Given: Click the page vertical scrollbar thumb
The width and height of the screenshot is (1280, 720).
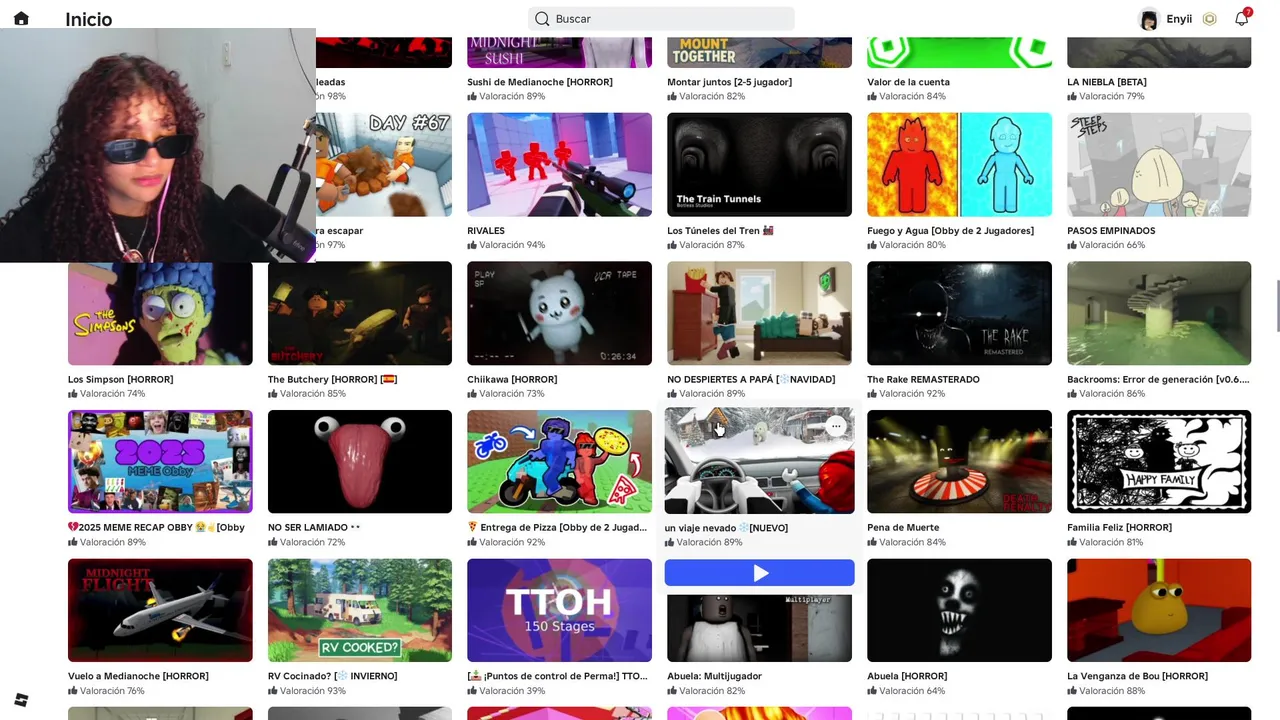Looking at the screenshot, I should coord(1277,307).
